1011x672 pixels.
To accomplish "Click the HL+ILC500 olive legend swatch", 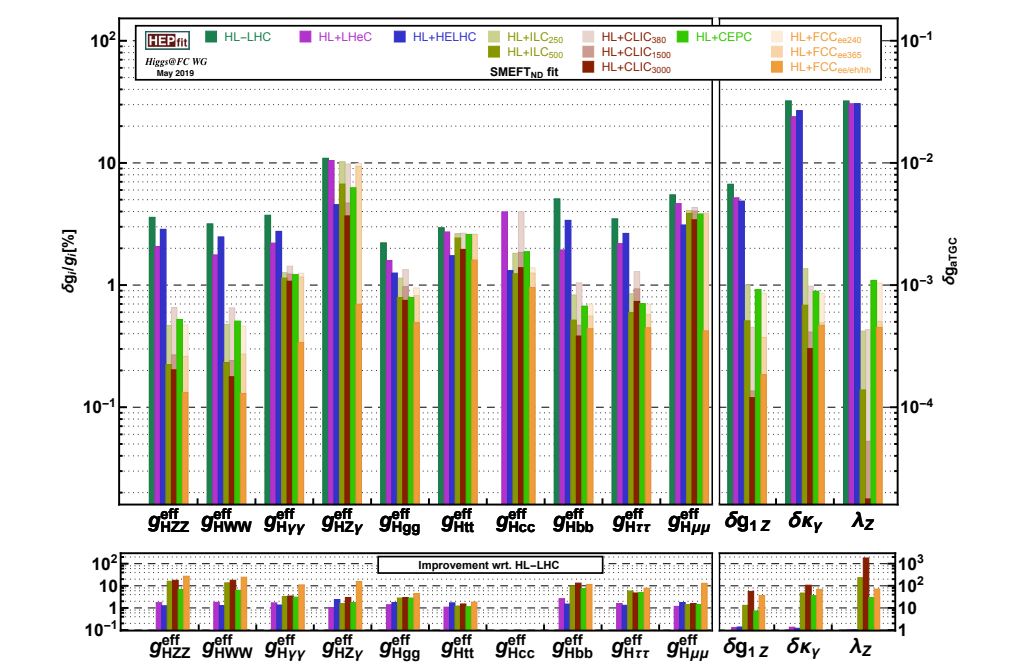I will click(495, 52).
